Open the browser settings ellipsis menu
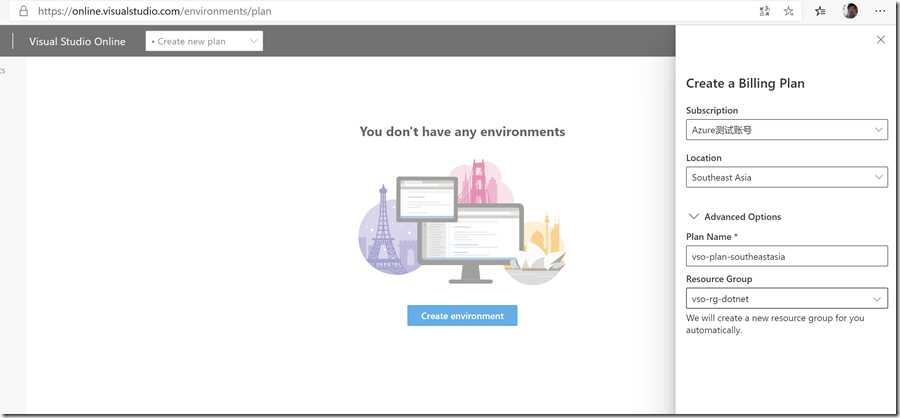 880,11
